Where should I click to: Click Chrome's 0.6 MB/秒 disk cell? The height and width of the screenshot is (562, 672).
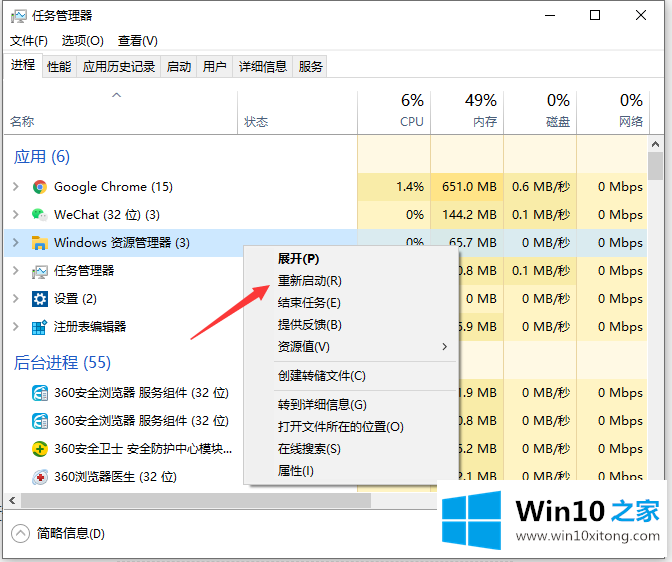540,187
